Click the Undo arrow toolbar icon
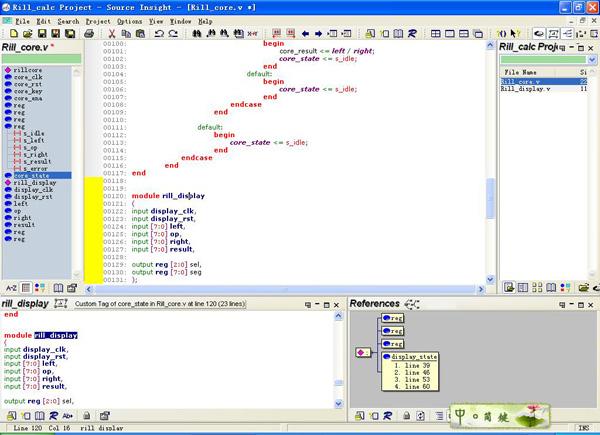The height and width of the screenshot is (435, 600). [158, 34]
